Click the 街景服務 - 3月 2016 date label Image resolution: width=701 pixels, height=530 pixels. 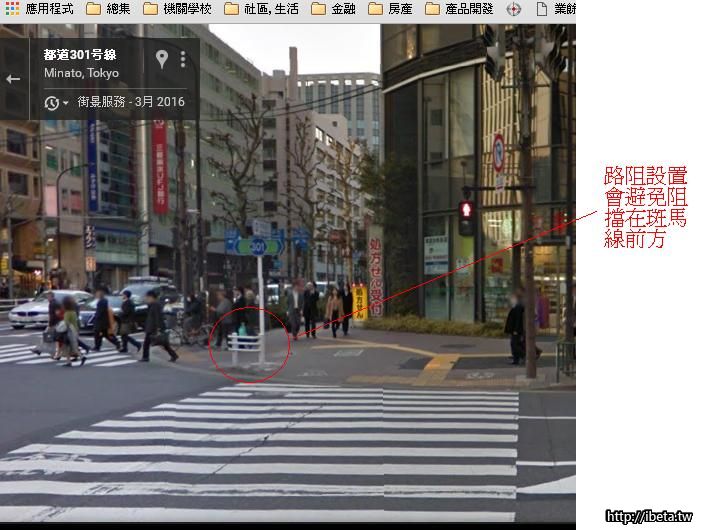[x=131, y=102]
